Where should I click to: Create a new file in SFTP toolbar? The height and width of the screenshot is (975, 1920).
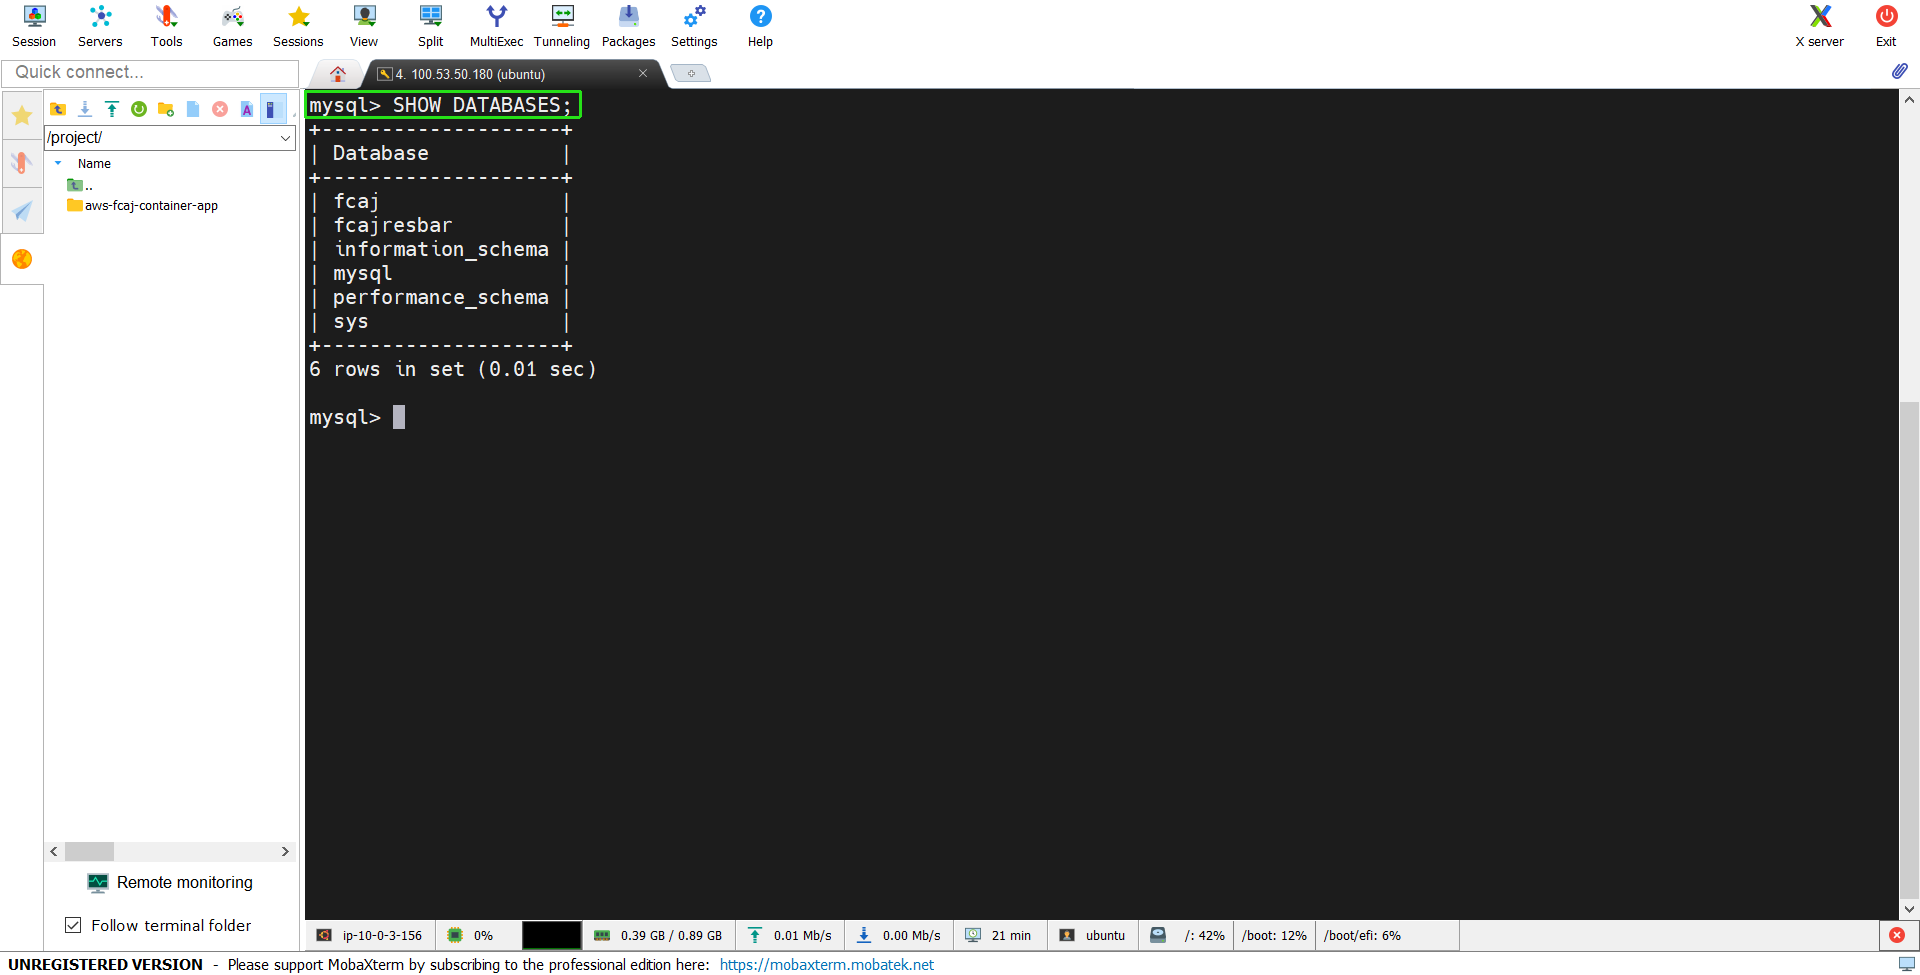(193, 109)
